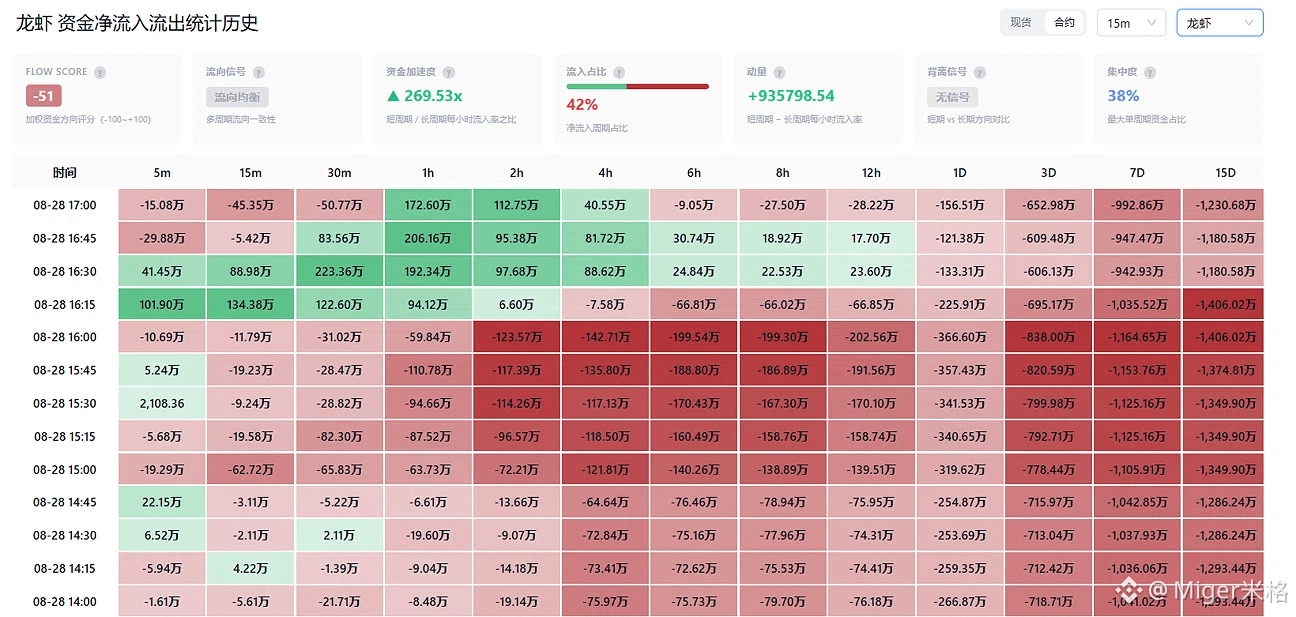Click the -51 flow score badge

(43, 96)
